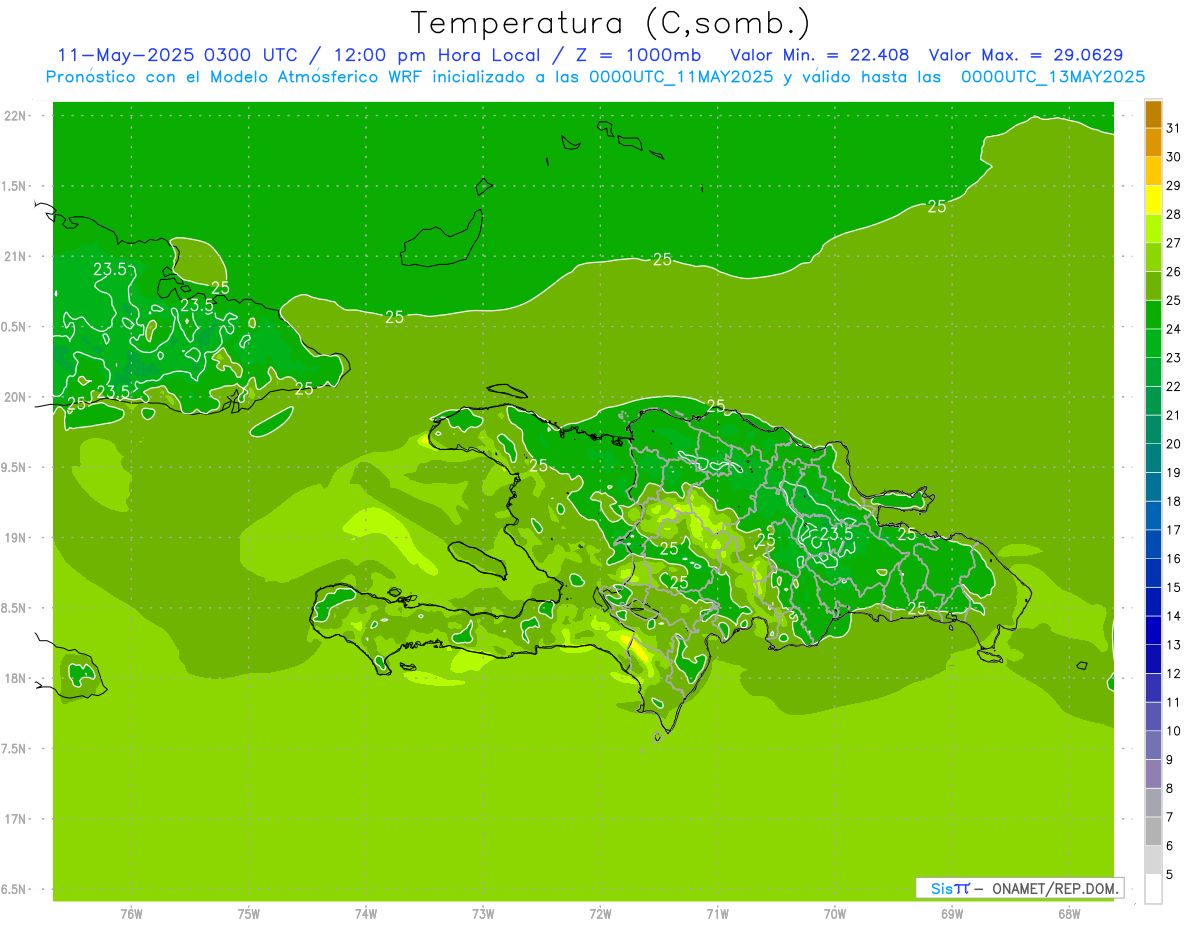
Task: Click the "18" value on the color scale
Action: 1173,501
